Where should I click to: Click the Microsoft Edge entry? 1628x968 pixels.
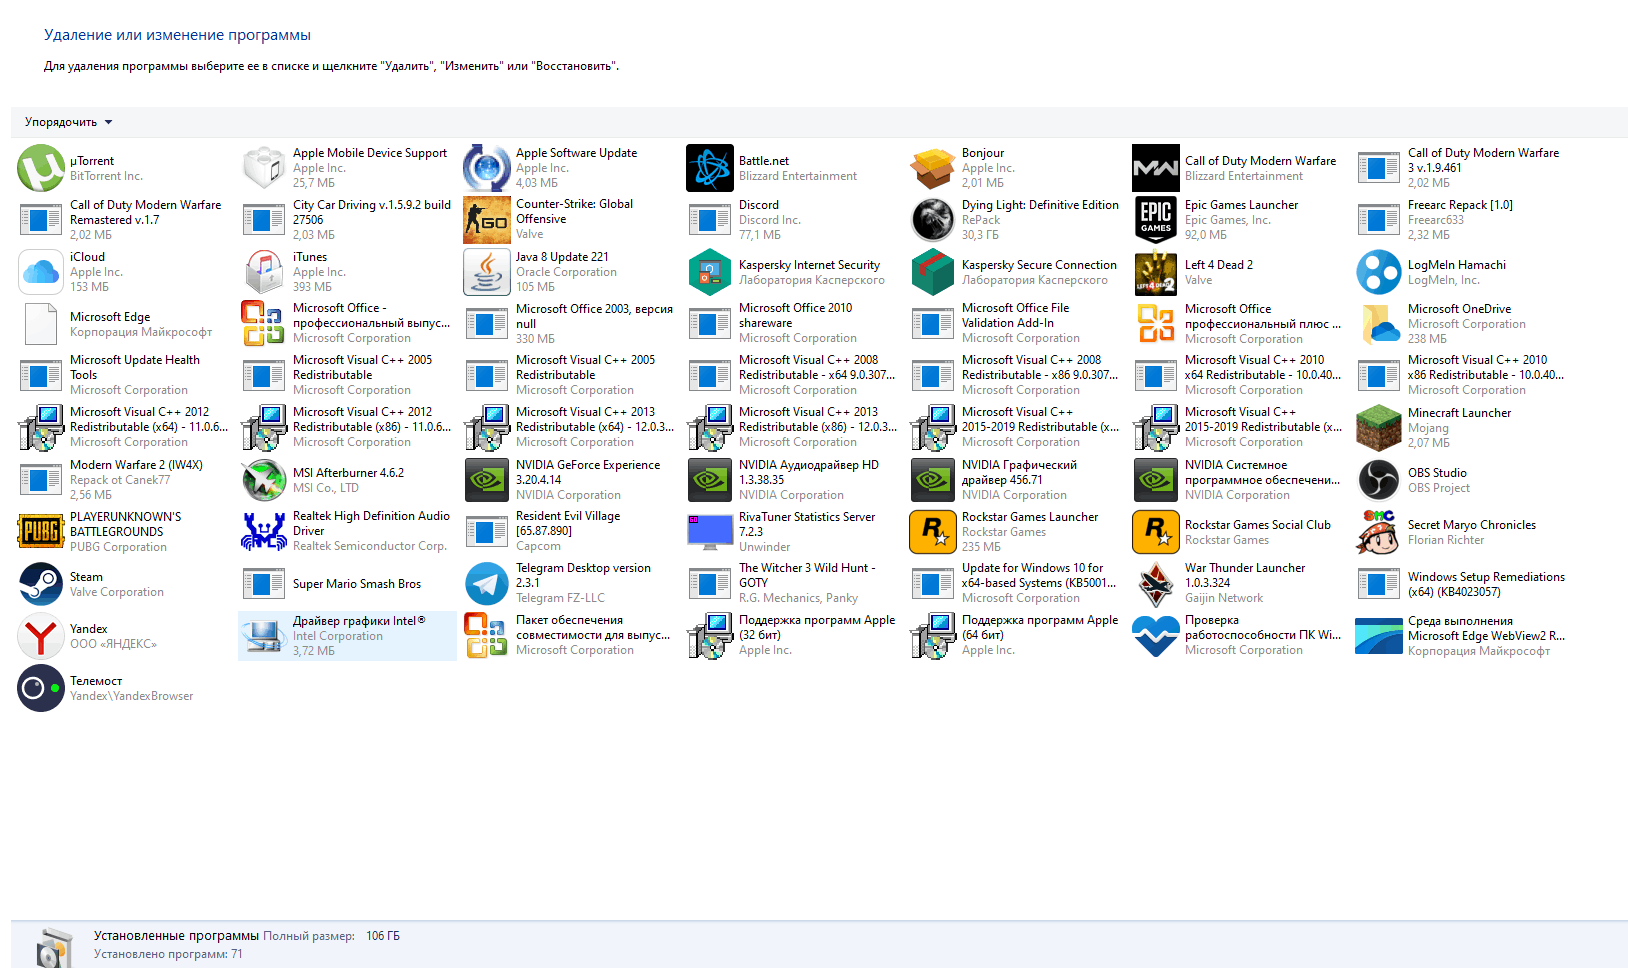[125, 324]
